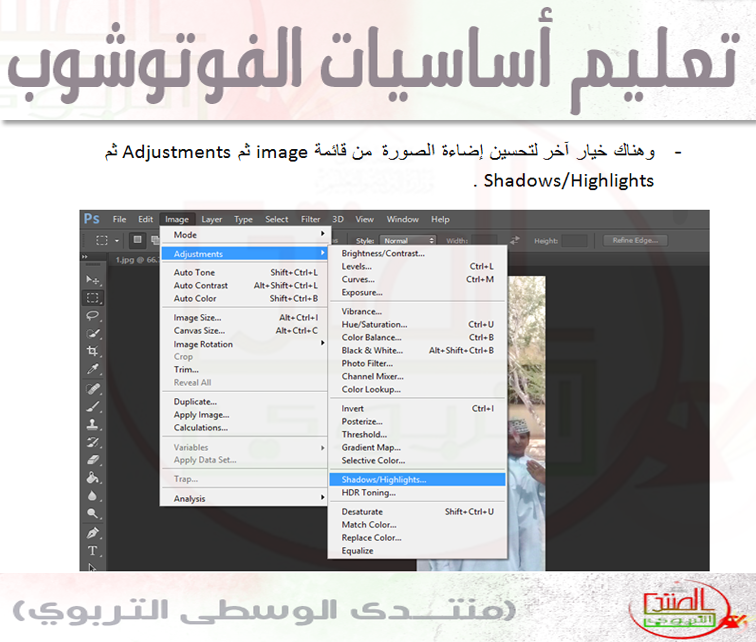Choose Auto Tone command
The height and width of the screenshot is (642, 756).
point(244,272)
